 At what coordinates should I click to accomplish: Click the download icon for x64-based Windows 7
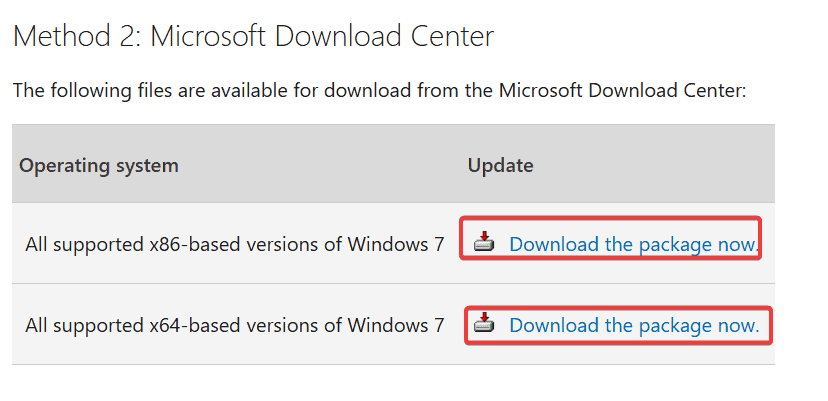pos(484,323)
